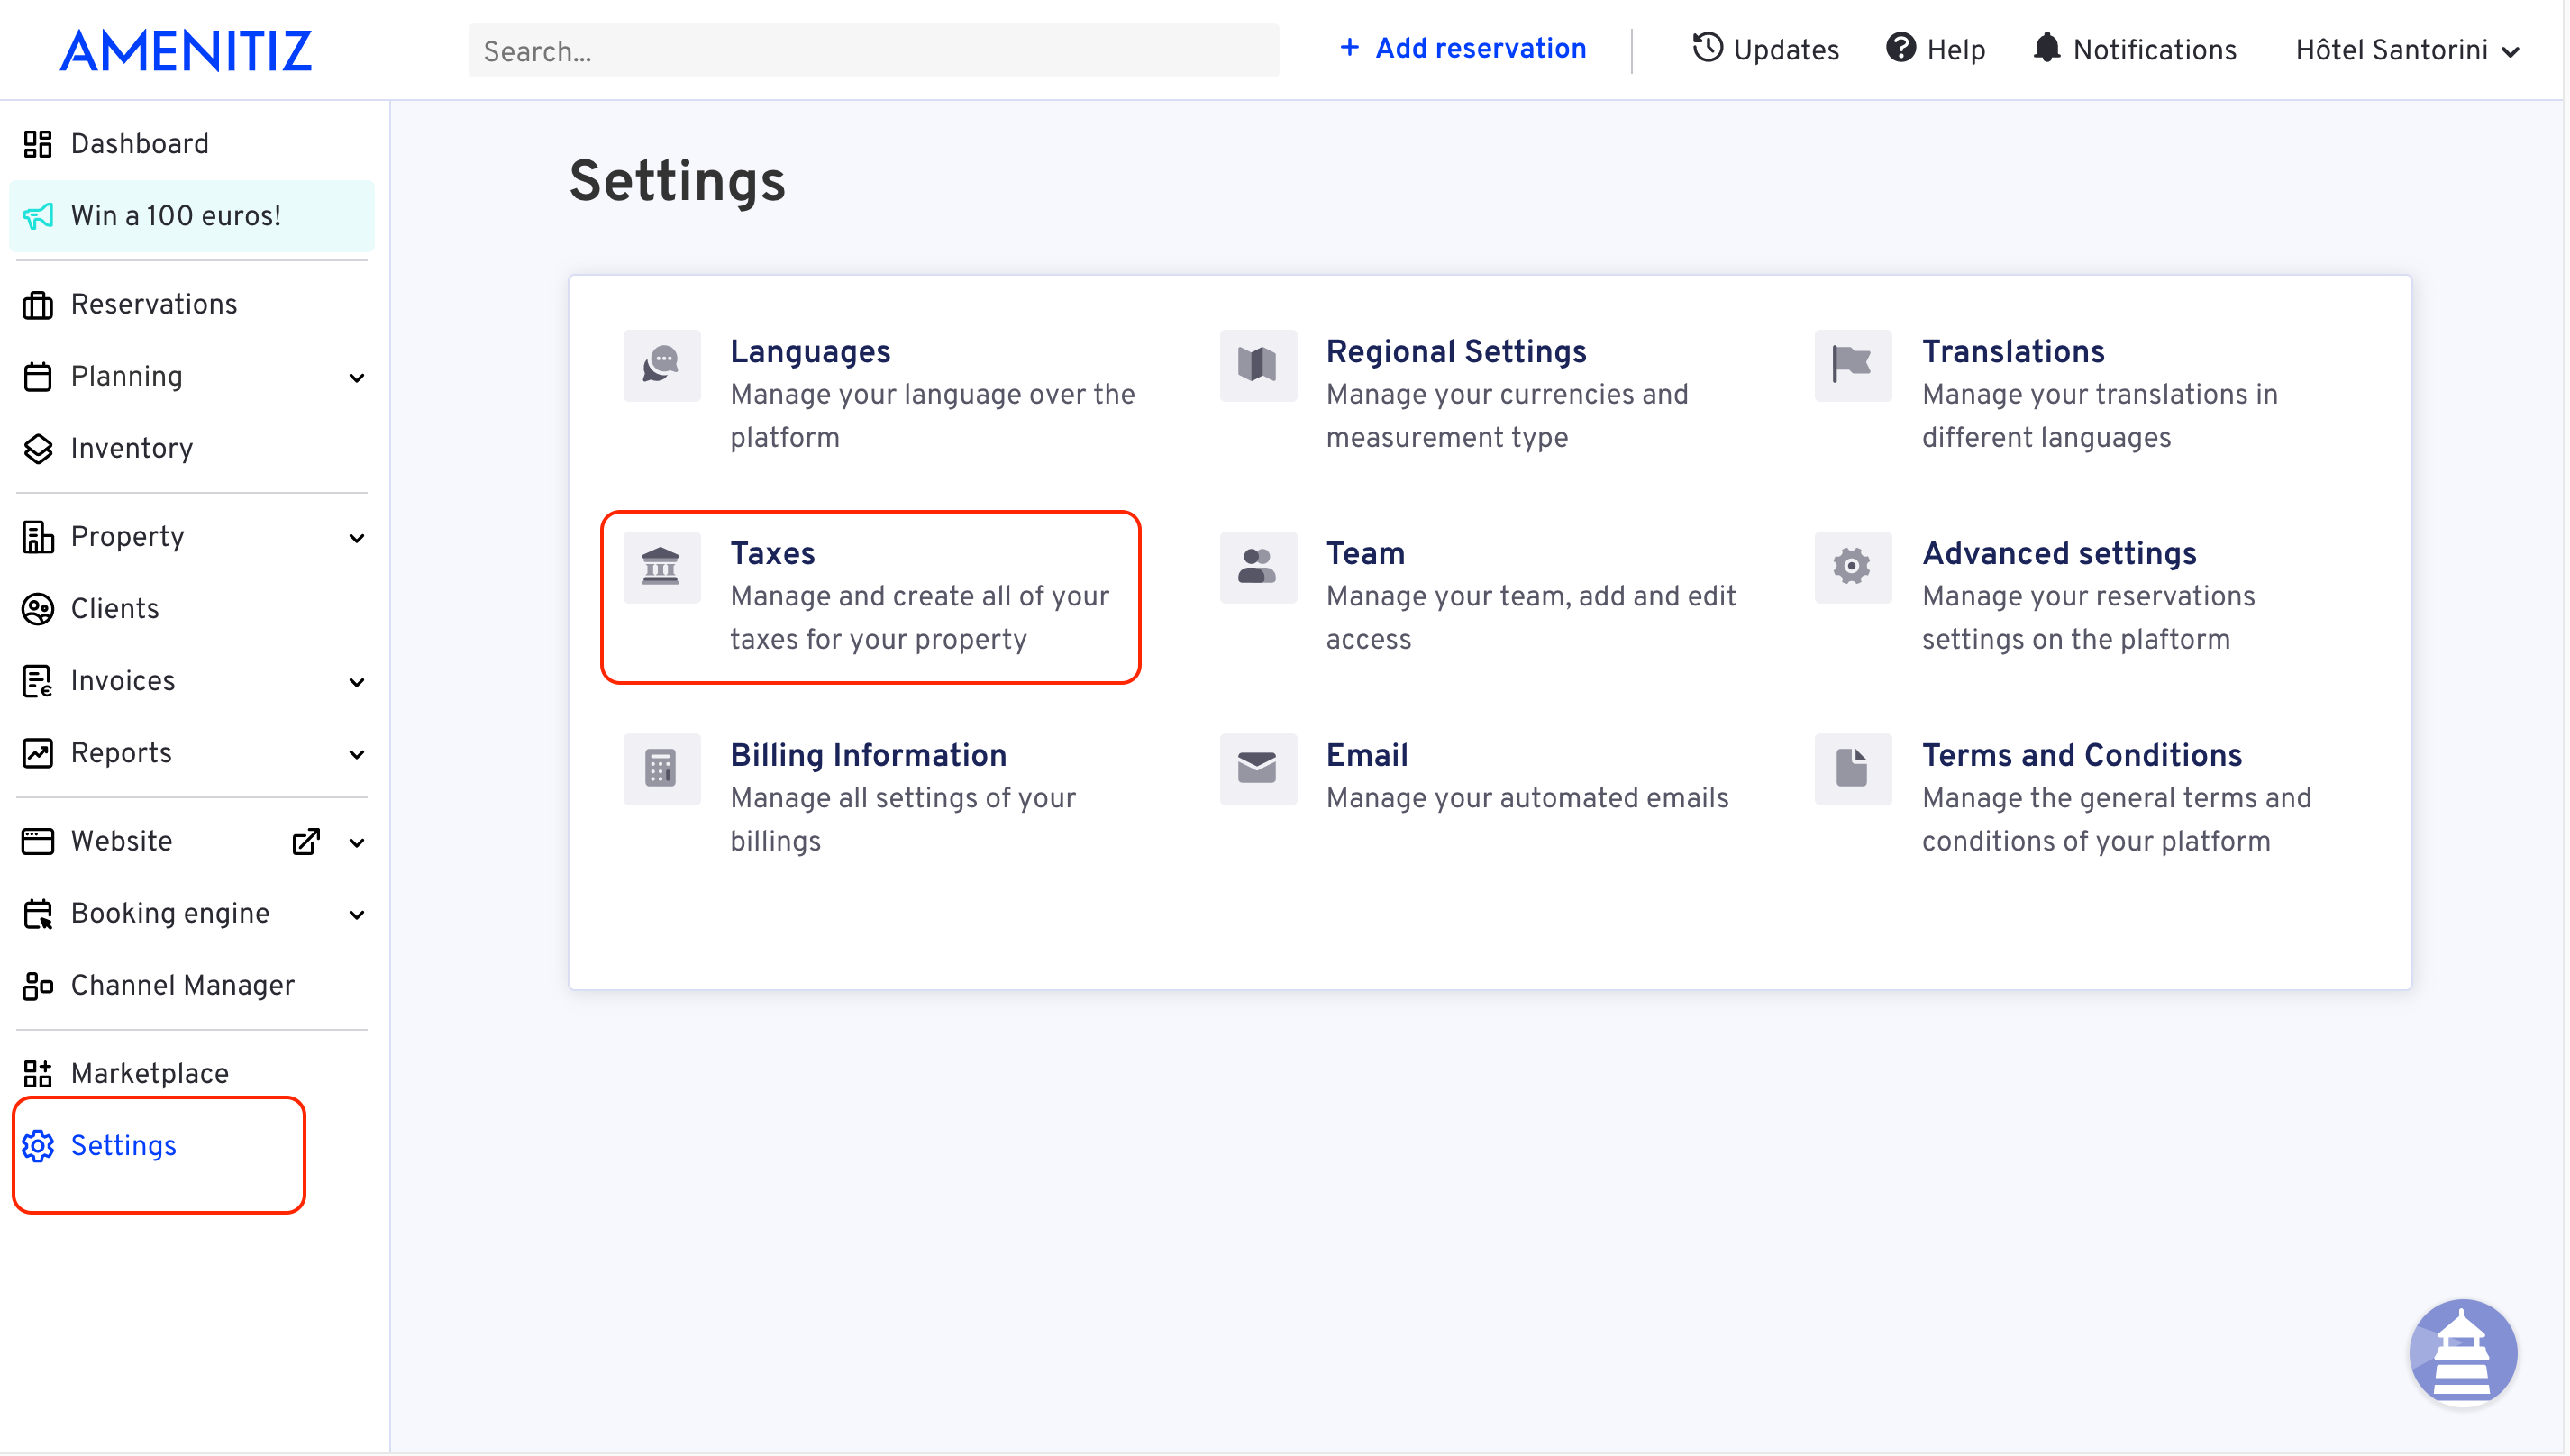Click the Marketplace grid-plus icon
2570x1456 pixels.
pyautogui.click(x=37, y=1073)
